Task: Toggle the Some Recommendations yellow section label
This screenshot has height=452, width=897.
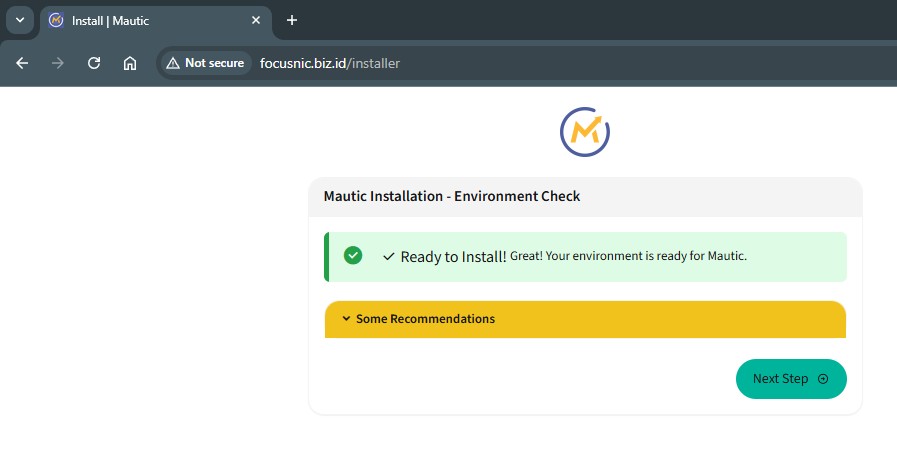Action: (x=425, y=319)
